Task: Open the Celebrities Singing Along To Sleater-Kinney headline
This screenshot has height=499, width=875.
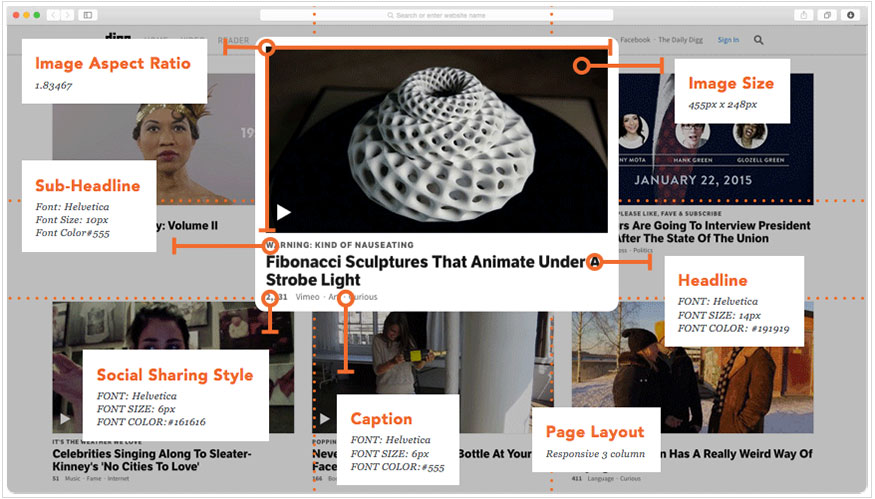Action: [152, 460]
